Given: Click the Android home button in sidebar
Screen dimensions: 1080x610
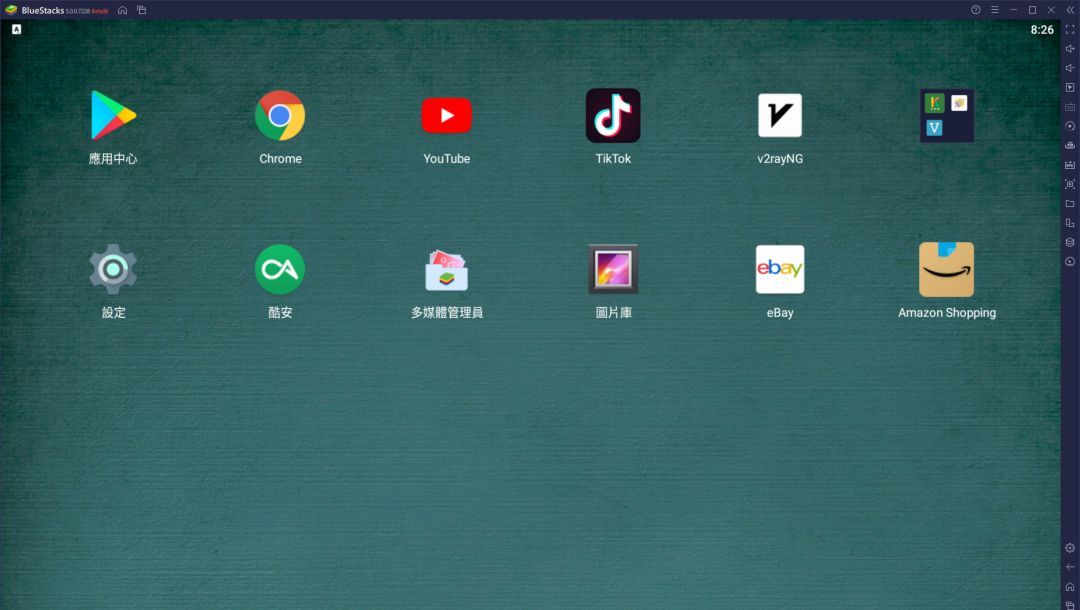Looking at the screenshot, I should pos(1070,587).
